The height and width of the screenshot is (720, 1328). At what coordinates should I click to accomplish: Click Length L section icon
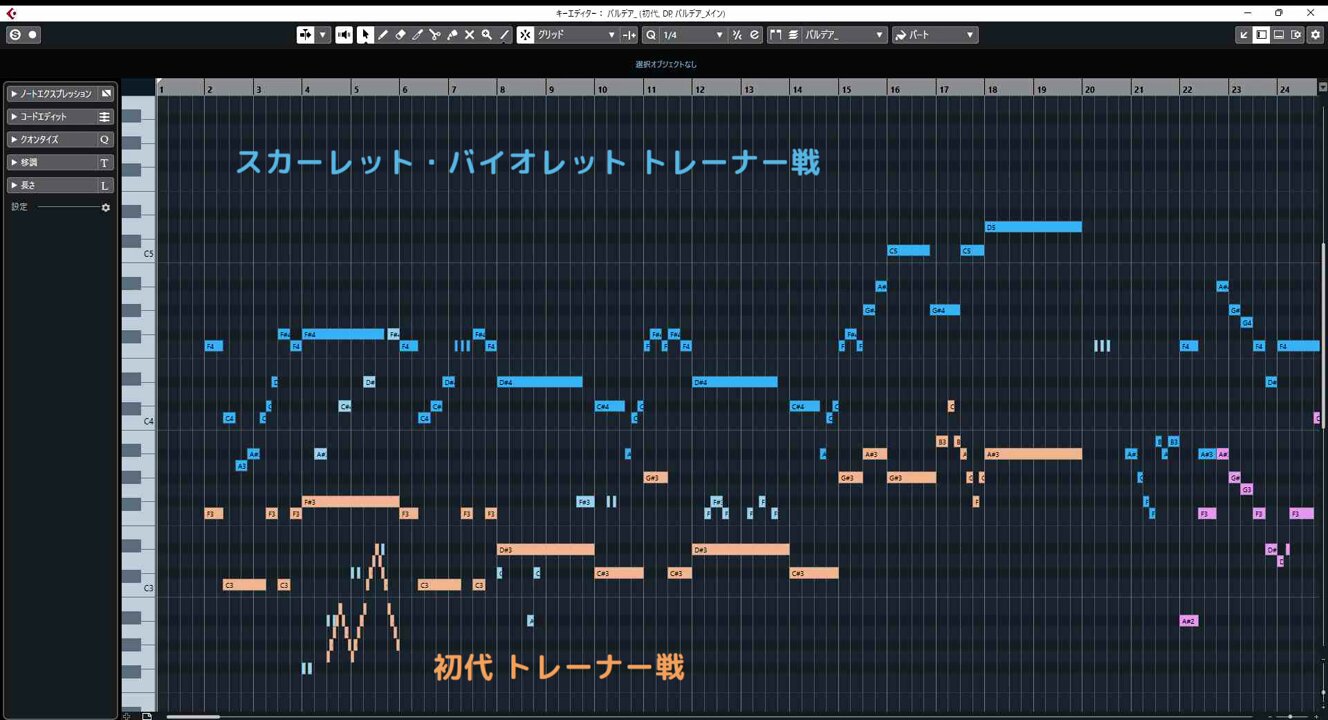pos(106,185)
